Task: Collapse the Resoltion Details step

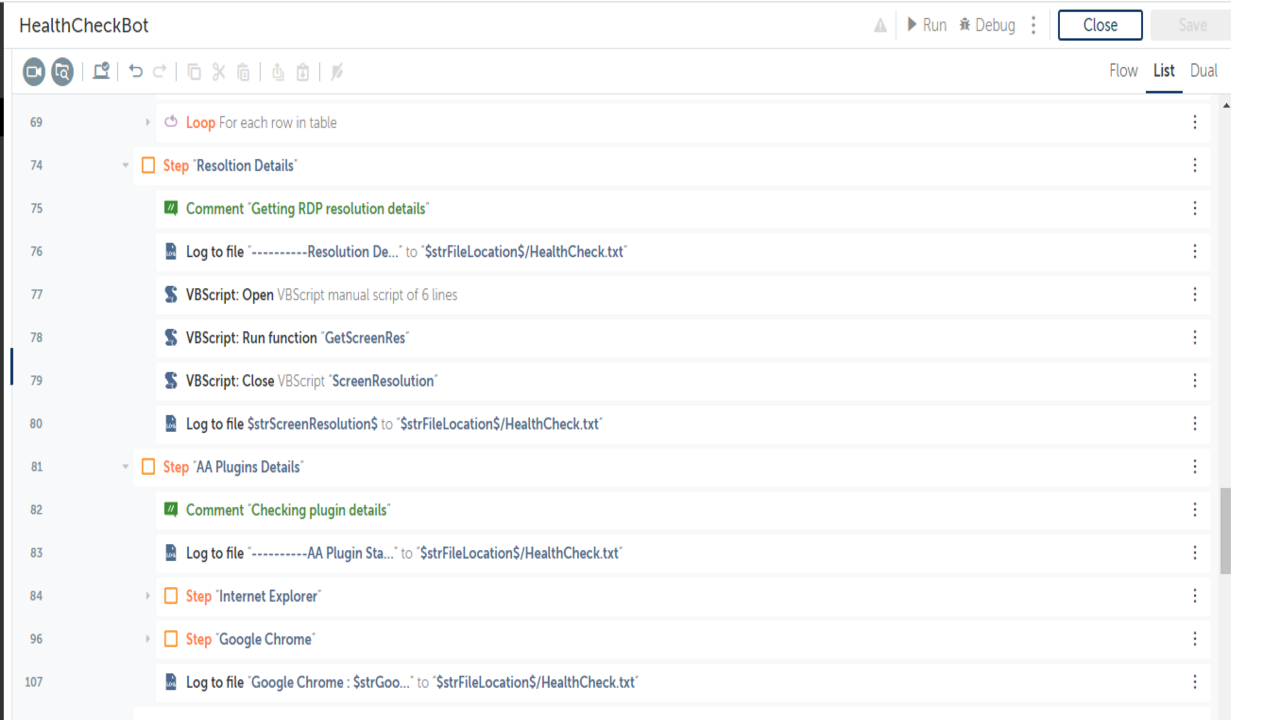Action: click(x=126, y=166)
